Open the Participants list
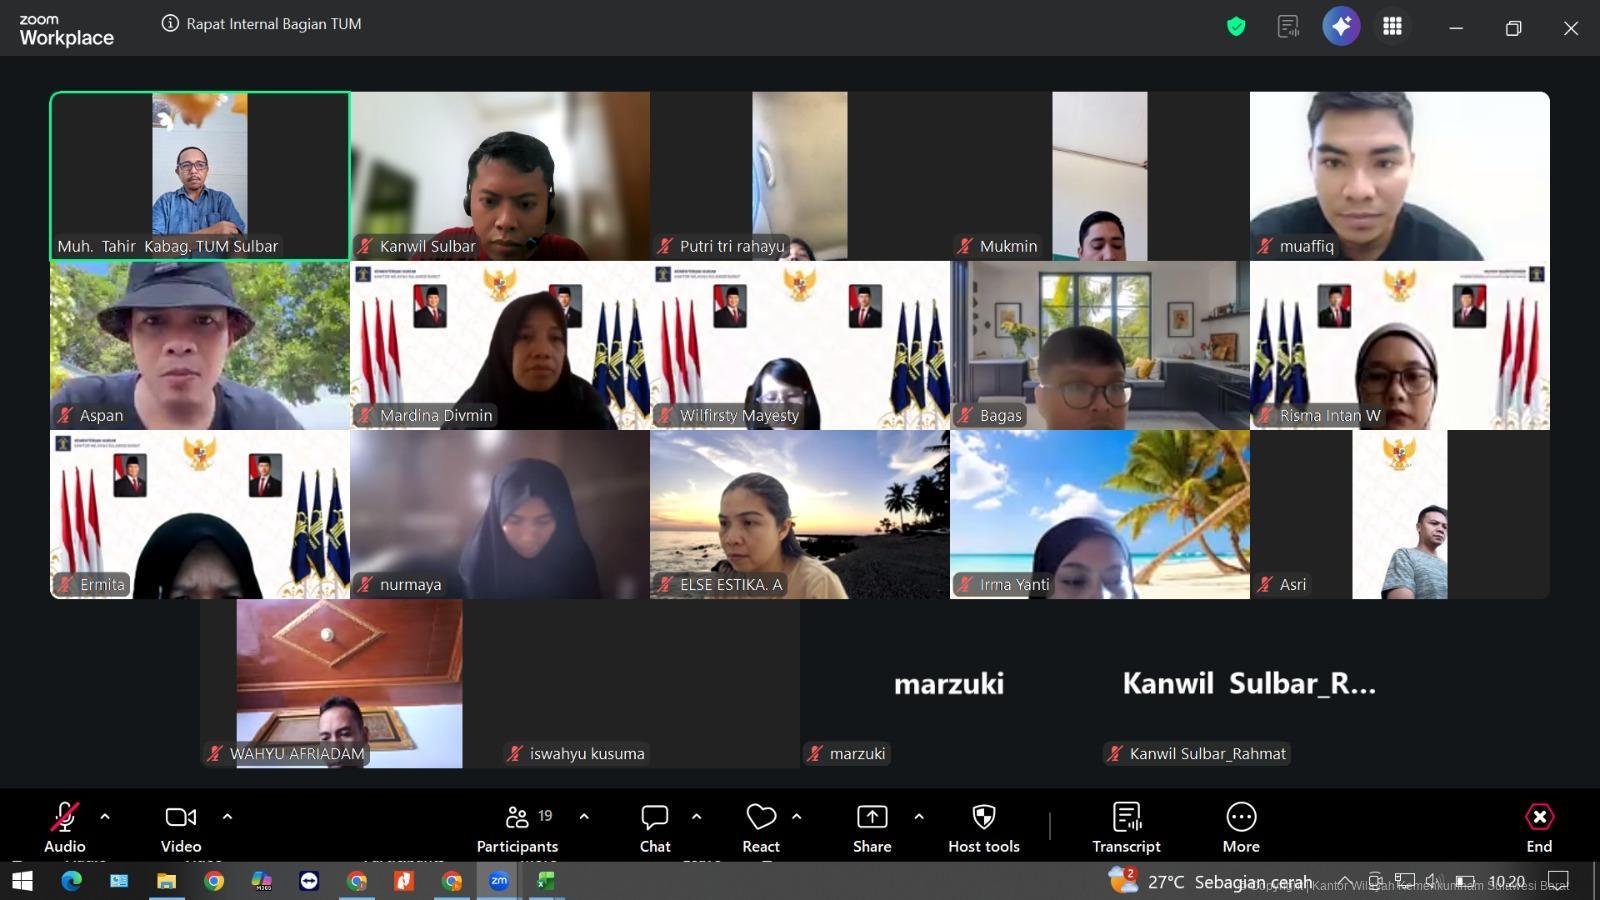1600x900 pixels. pyautogui.click(x=517, y=828)
